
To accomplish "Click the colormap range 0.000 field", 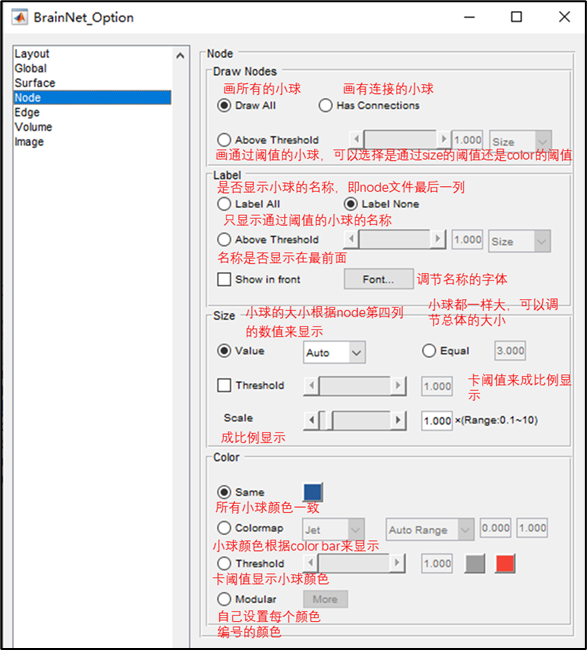I will [495, 528].
